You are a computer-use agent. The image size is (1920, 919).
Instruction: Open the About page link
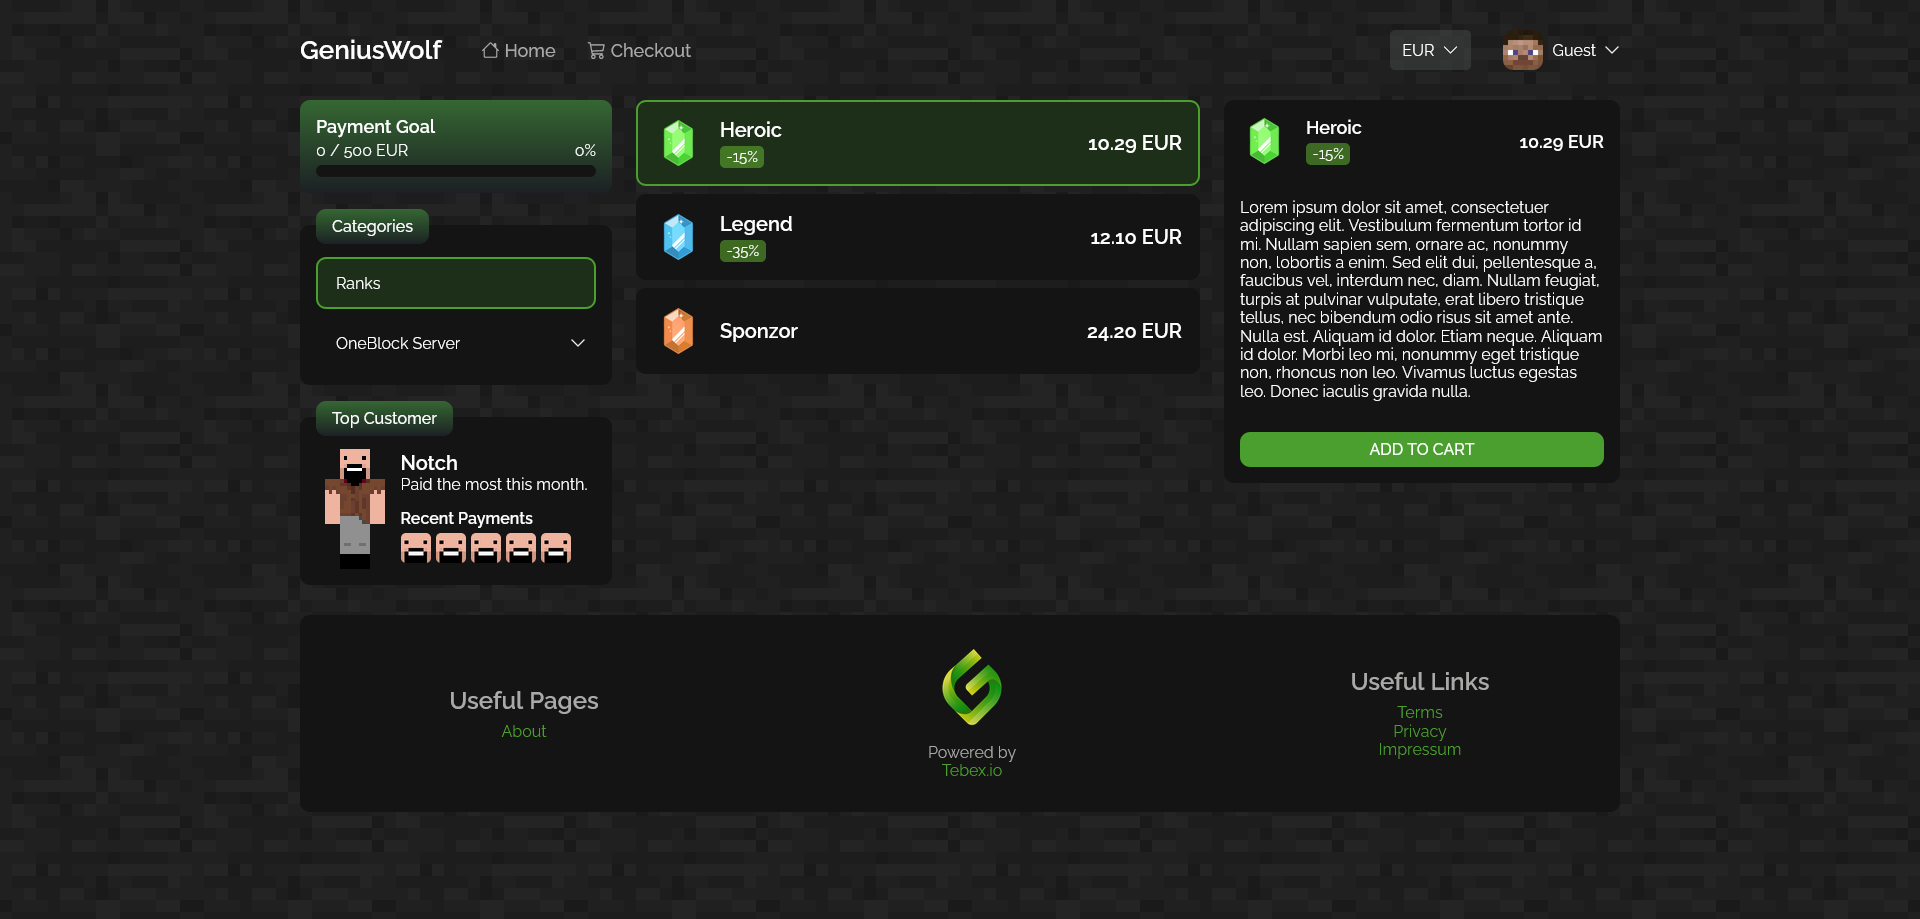pyautogui.click(x=523, y=731)
